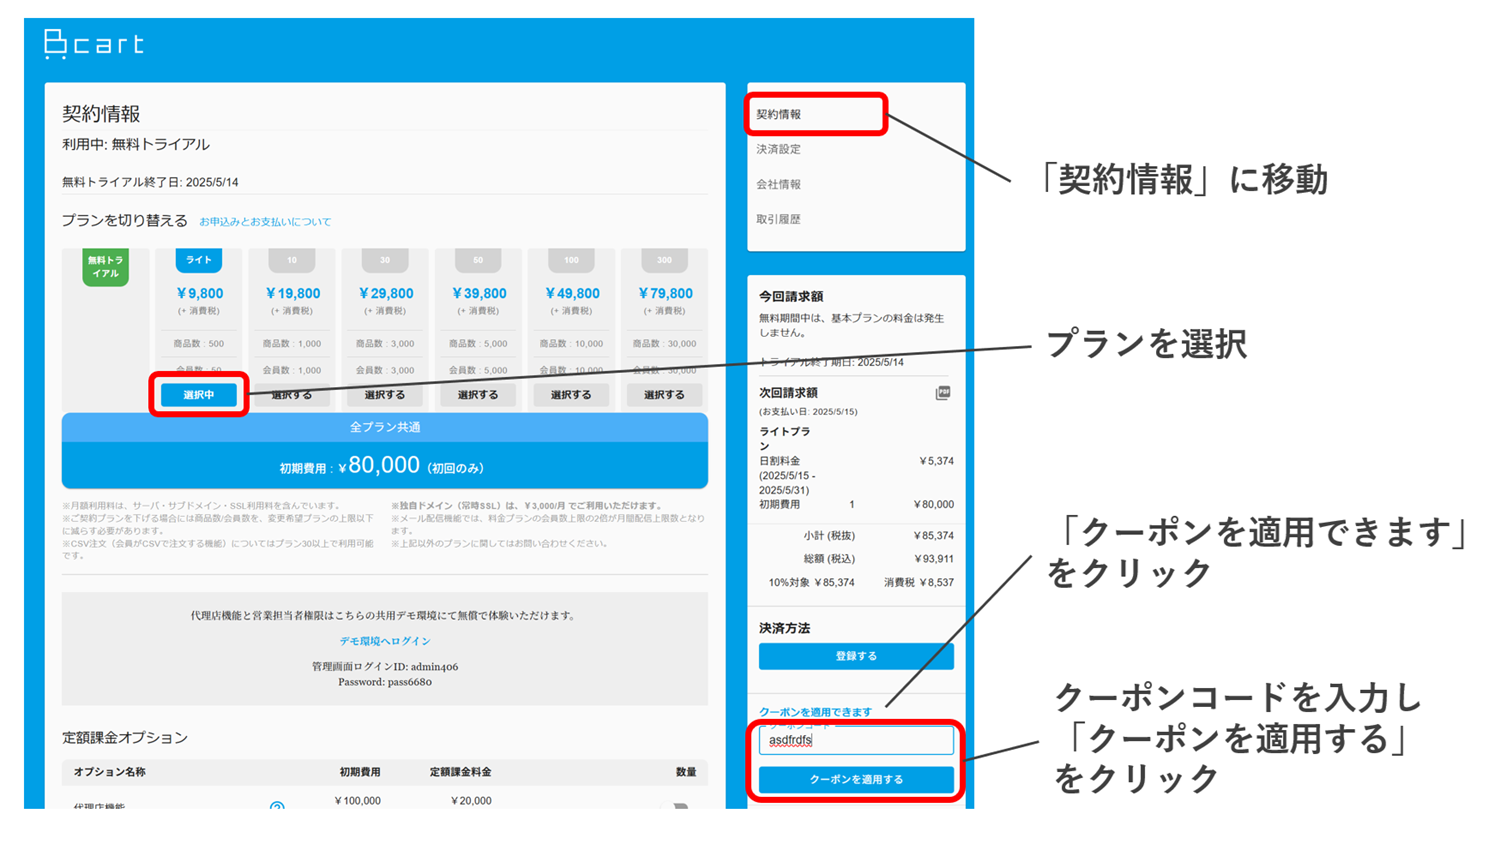The height and width of the screenshot is (844, 1500).
Task: Click the help icon next to 代理店機能
Action: [277, 805]
